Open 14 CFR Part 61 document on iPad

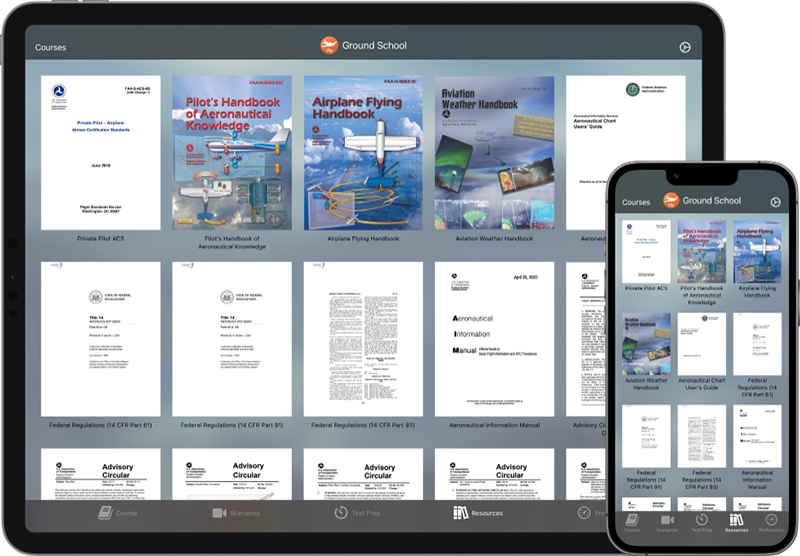point(101,339)
